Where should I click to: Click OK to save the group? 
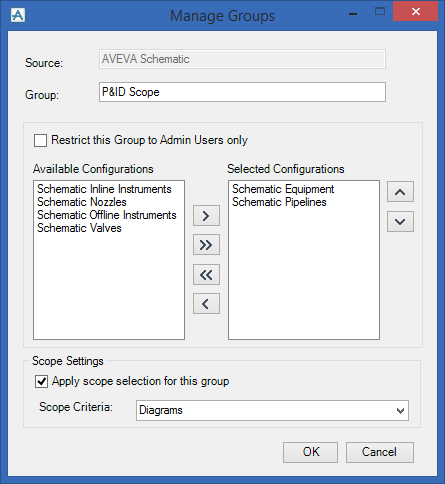(311, 452)
